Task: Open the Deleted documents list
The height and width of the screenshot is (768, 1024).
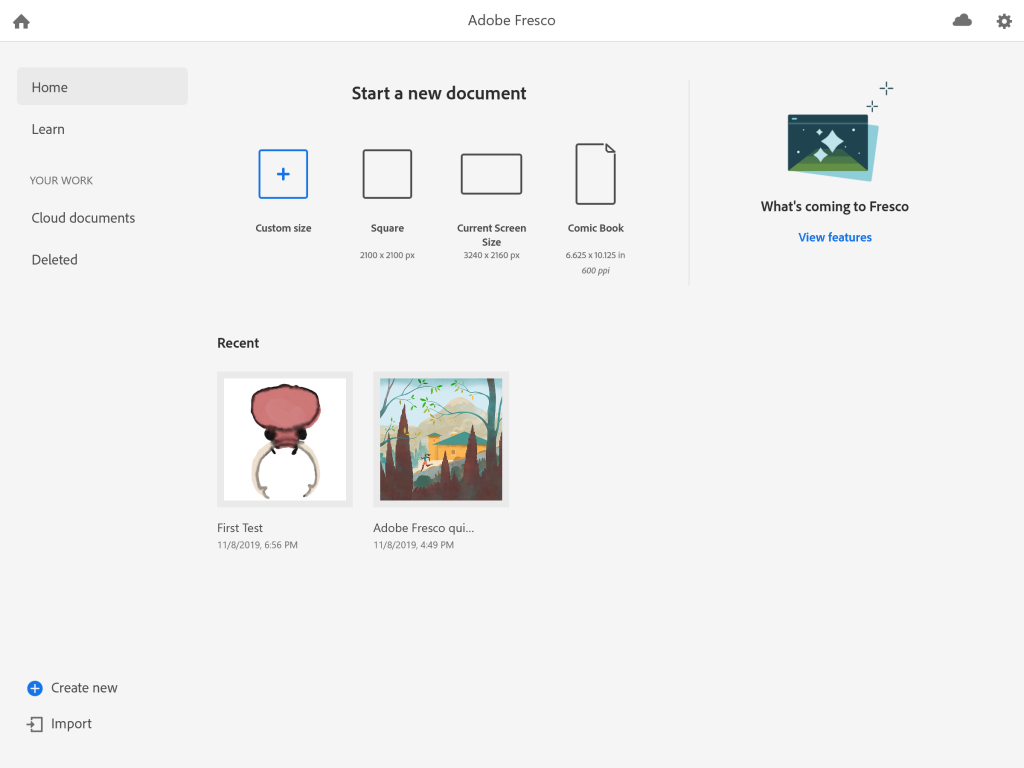Action: coord(55,260)
